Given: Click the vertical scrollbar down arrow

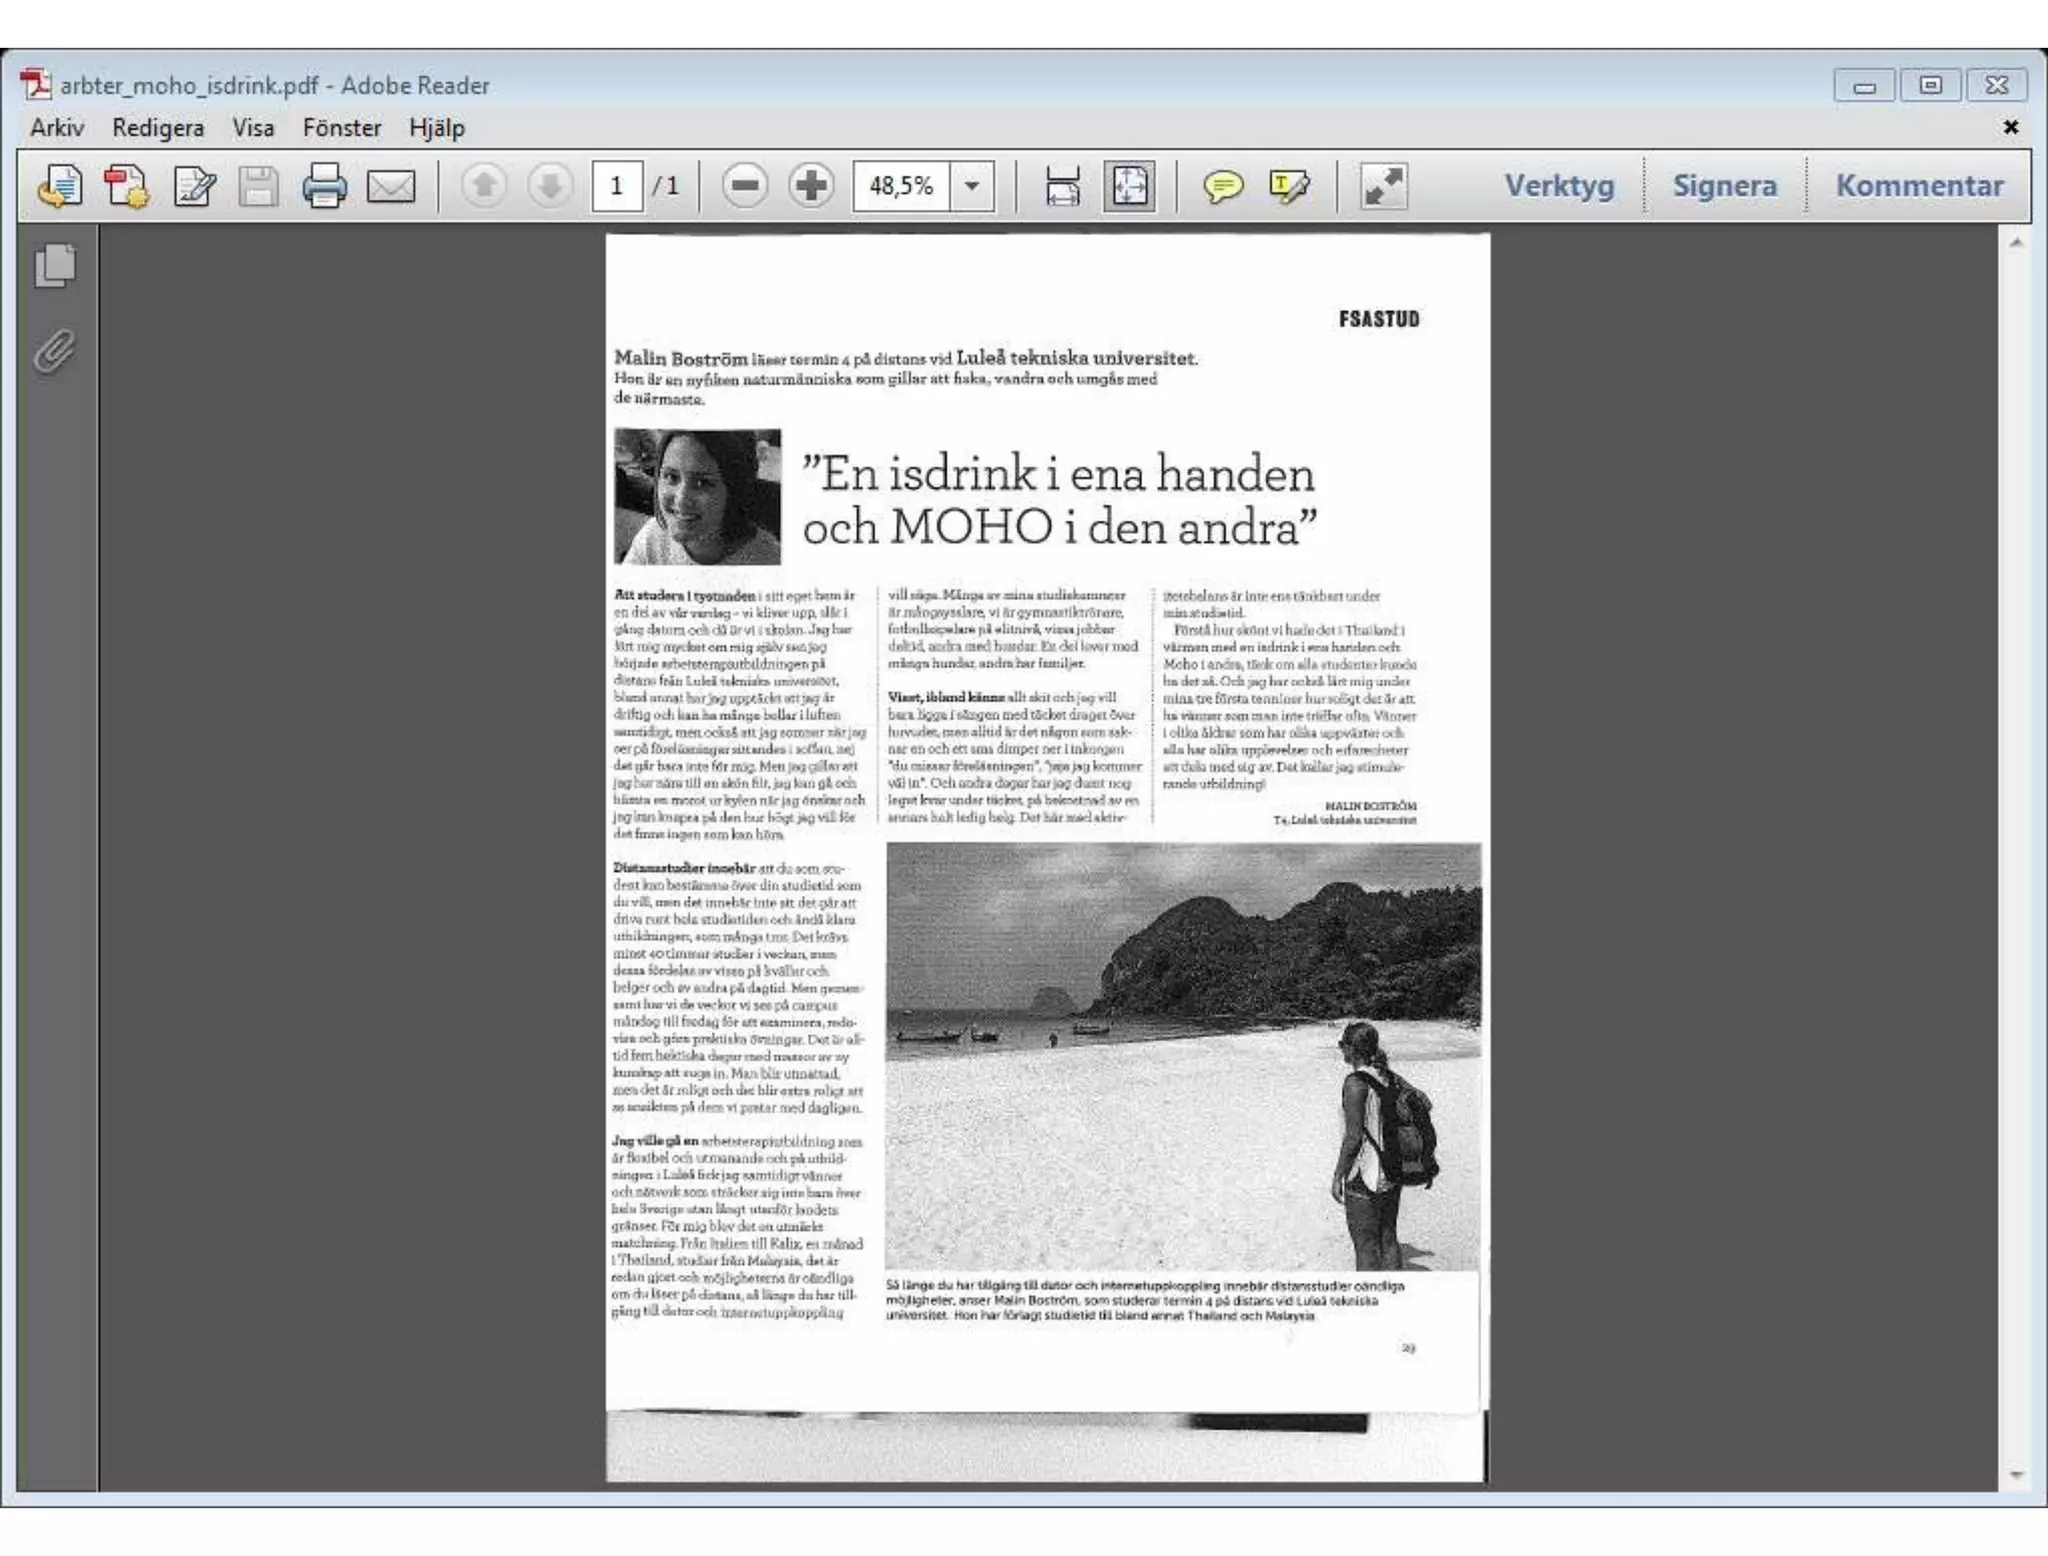Looking at the screenshot, I should pos(2016,1475).
